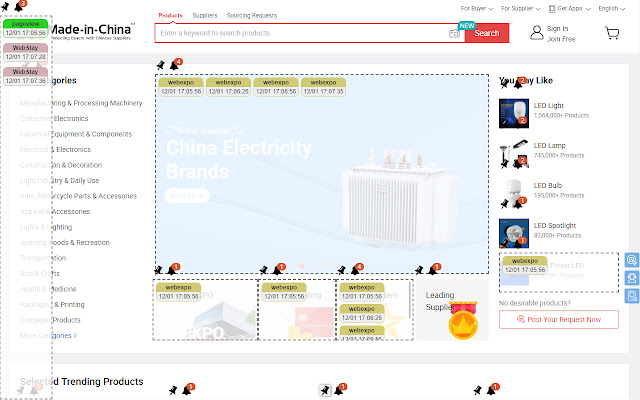Click the Leading Supplier medal image
Viewport: 640px width, 400px height.
(x=463, y=321)
